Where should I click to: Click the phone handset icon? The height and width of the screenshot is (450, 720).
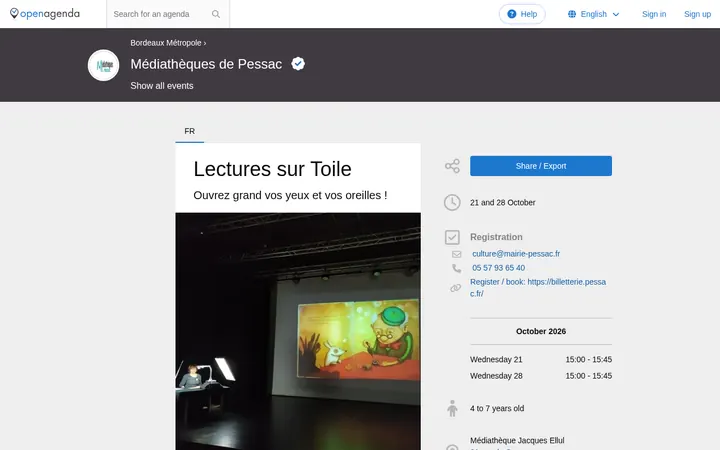(456, 268)
